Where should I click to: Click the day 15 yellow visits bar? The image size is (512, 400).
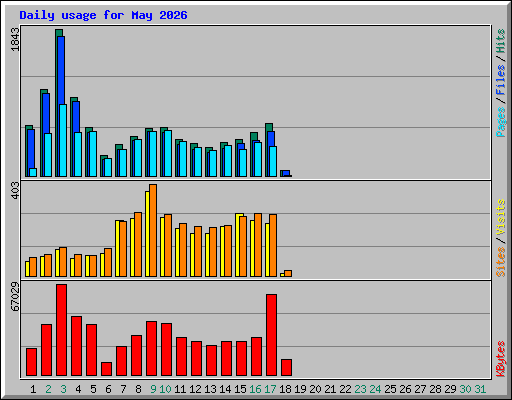tap(238, 245)
